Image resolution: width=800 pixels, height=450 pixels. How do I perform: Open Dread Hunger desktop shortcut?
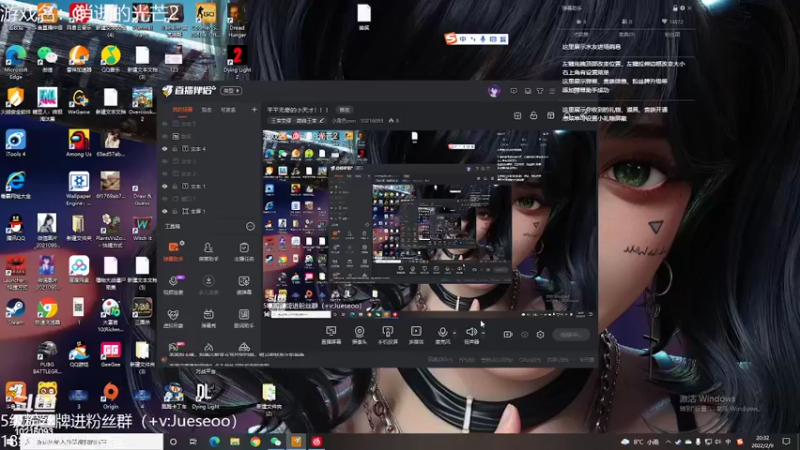[x=237, y=20]
